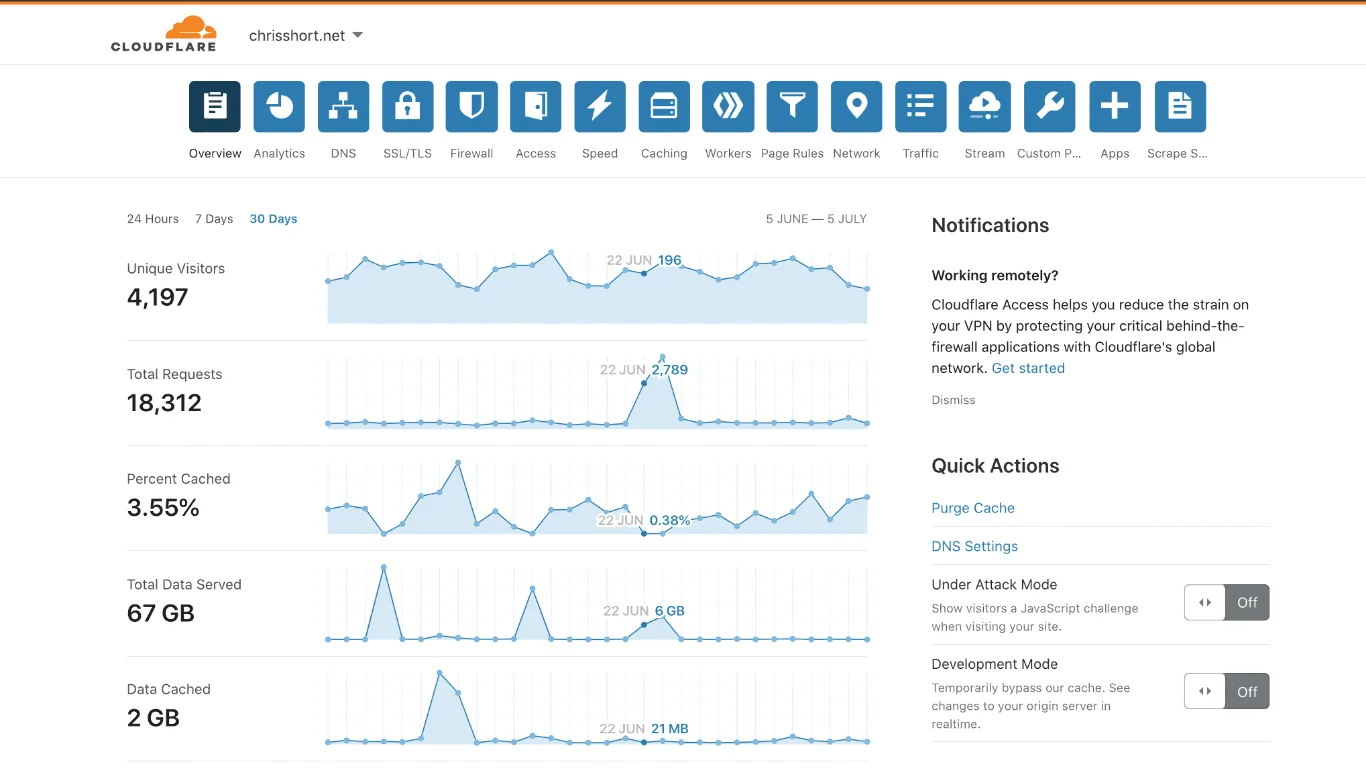Open the Access door icon
This screenshot has width=1366, height=769.
click(535, 107)
